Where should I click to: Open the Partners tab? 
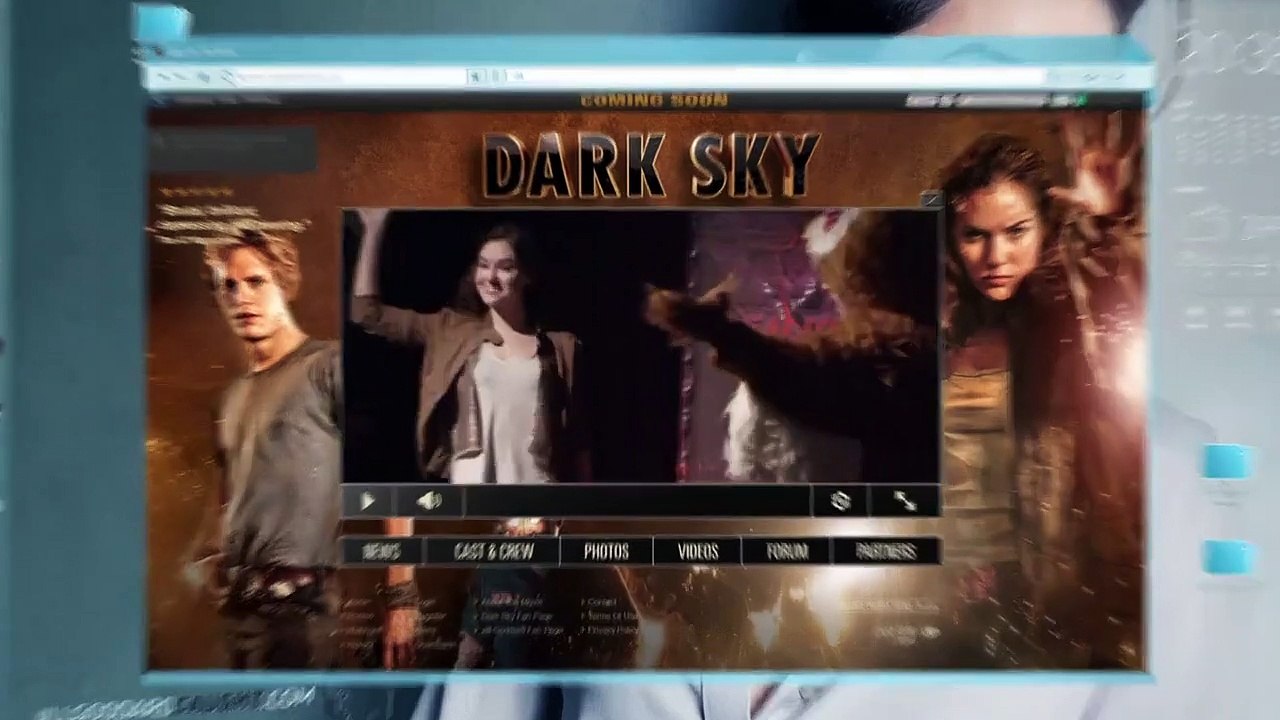886,551
